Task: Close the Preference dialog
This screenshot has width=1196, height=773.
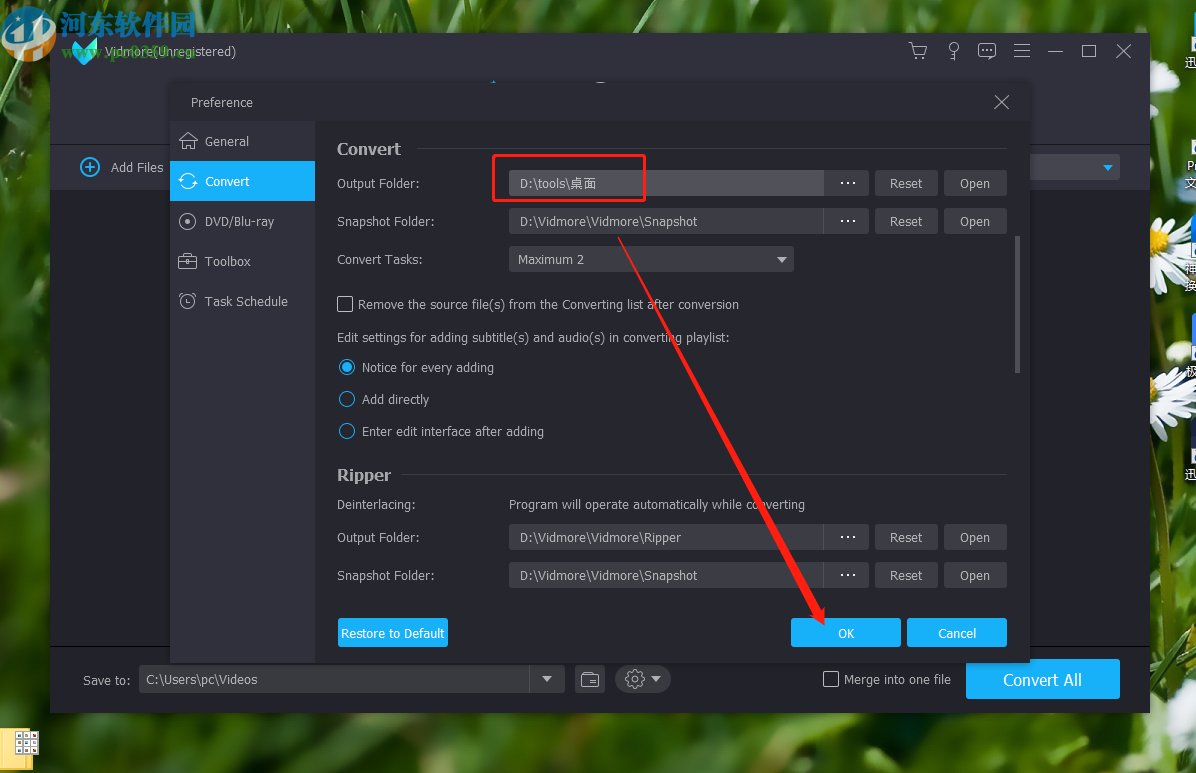Action: 1001,102
